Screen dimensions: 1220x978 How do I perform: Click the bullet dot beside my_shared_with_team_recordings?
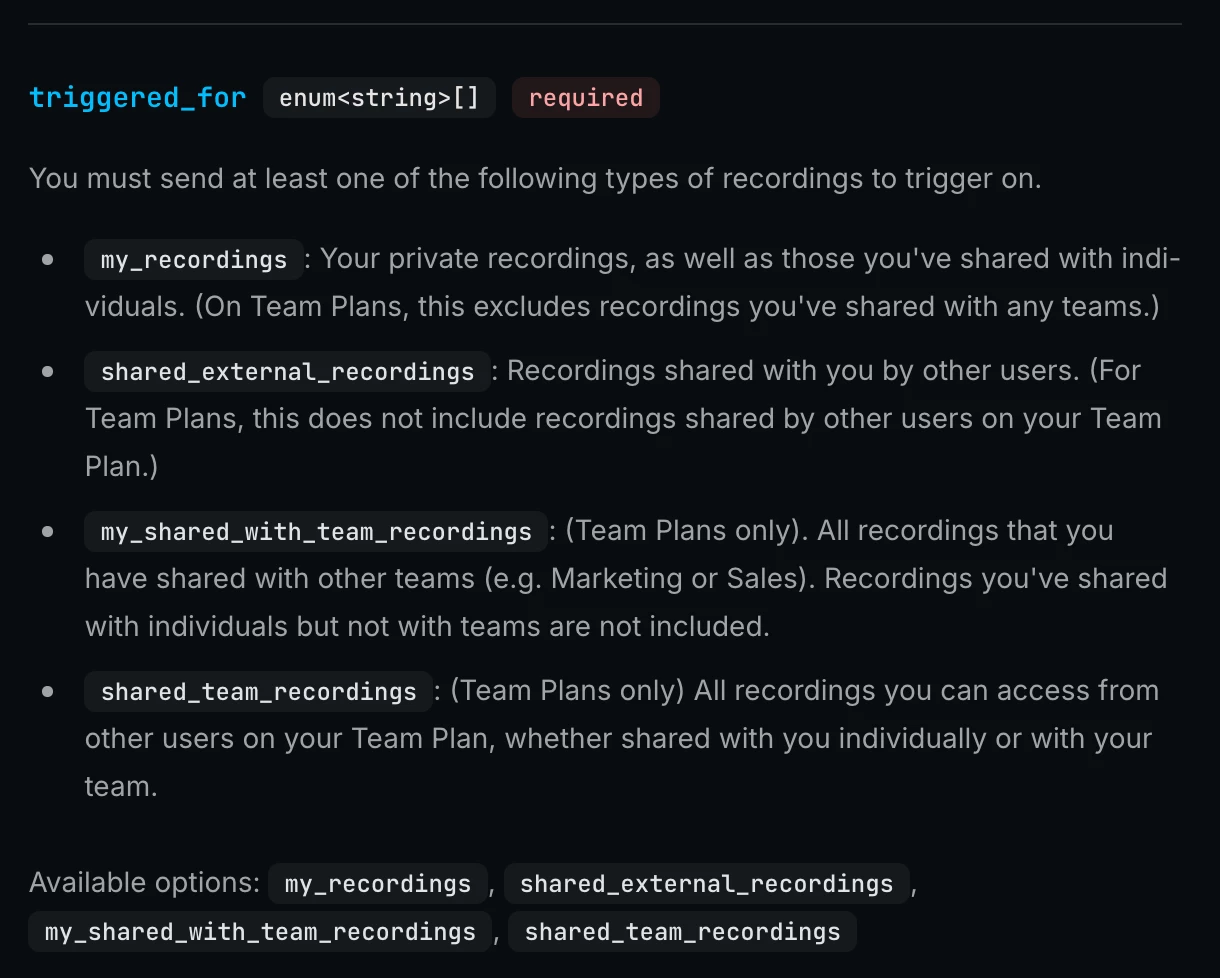[x=47, y=531]
